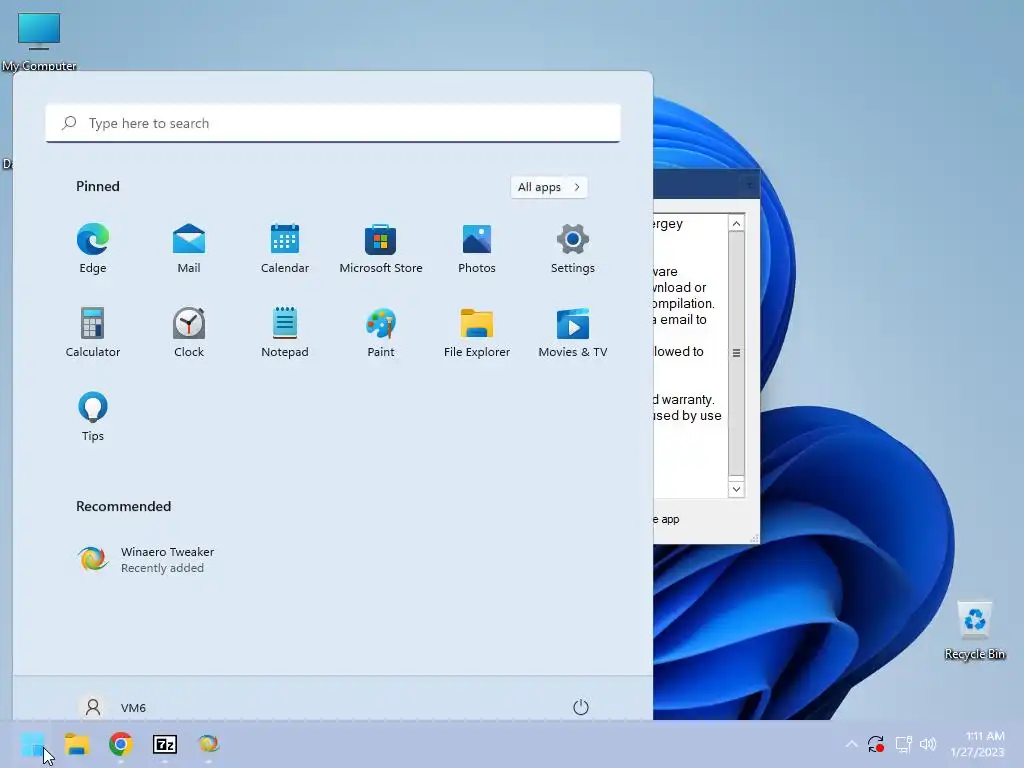Viewport: 1024px width, 768px height.
Task: Show all apps list
Action: (x=549, y=187)
